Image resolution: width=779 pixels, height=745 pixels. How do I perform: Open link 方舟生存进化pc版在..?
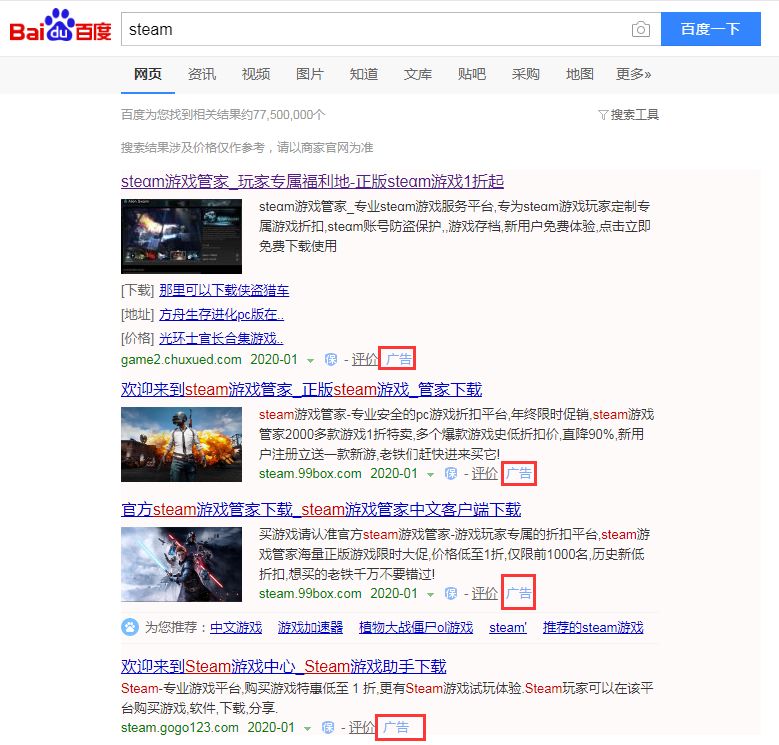[222, 314]
